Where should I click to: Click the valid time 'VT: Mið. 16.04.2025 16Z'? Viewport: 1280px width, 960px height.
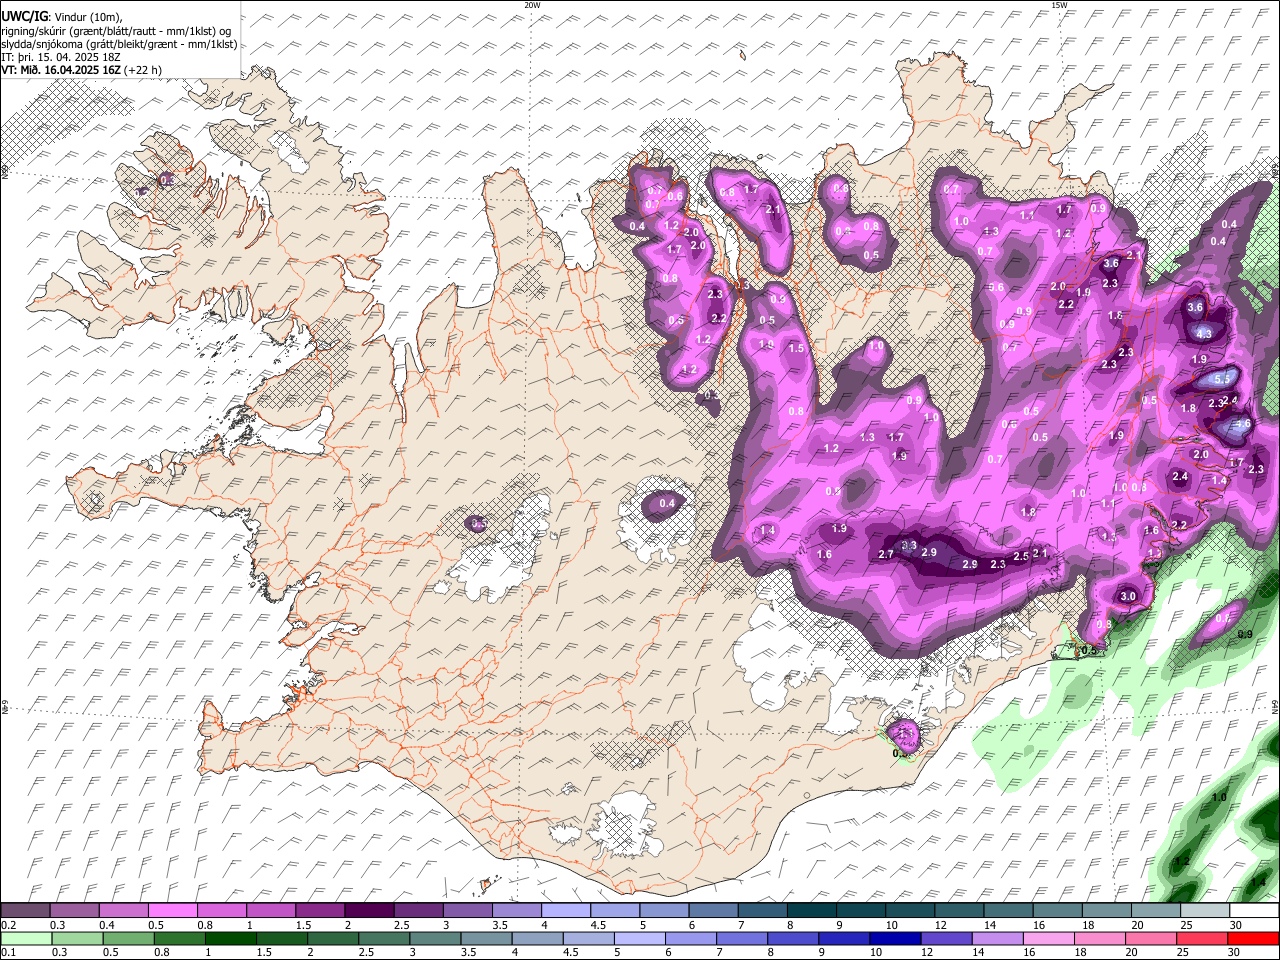62,70
